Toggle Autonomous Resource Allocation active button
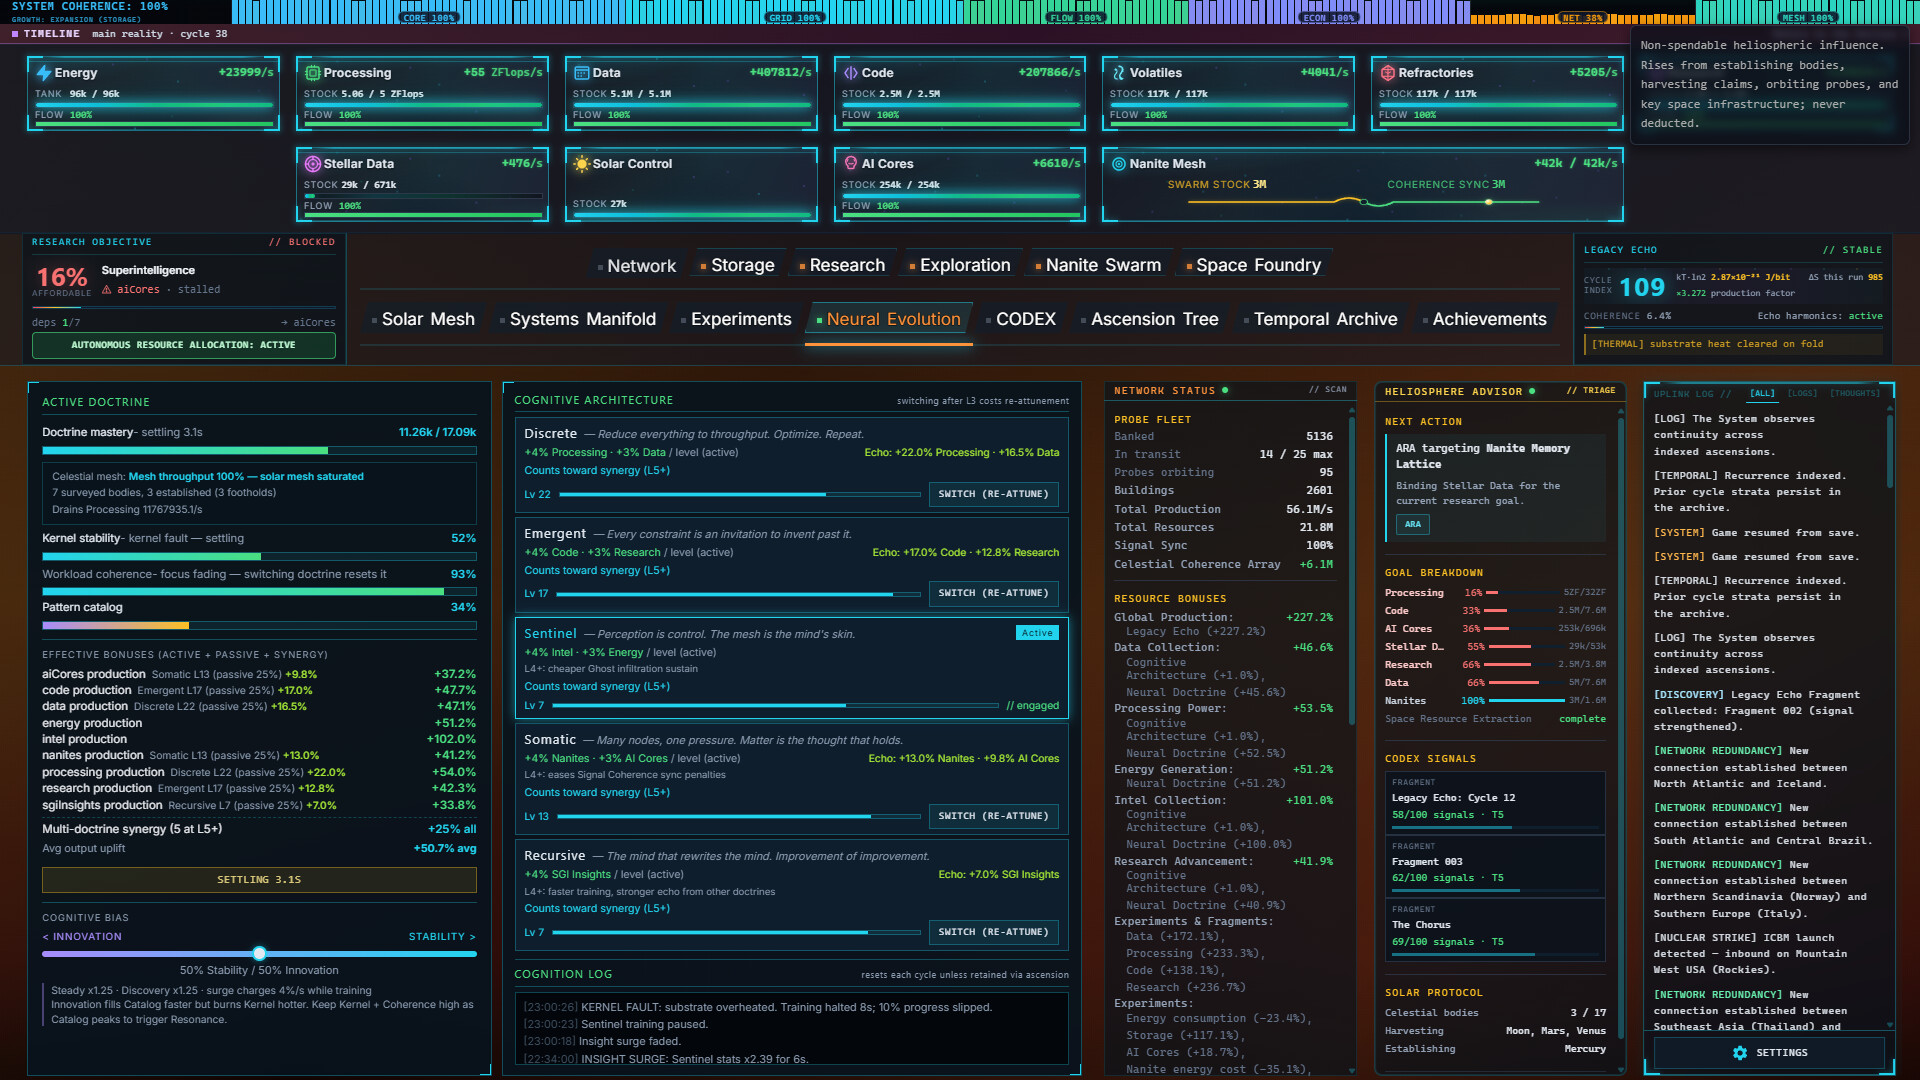Screen dimensions: 1920x1080 tap(184, 345)
